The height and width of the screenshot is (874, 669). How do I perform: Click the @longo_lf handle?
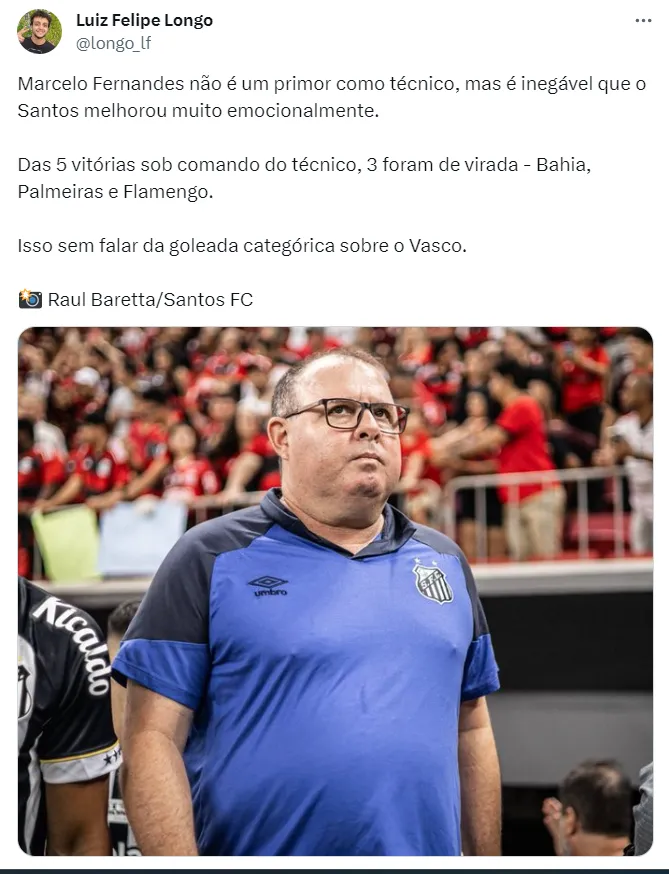113,43
